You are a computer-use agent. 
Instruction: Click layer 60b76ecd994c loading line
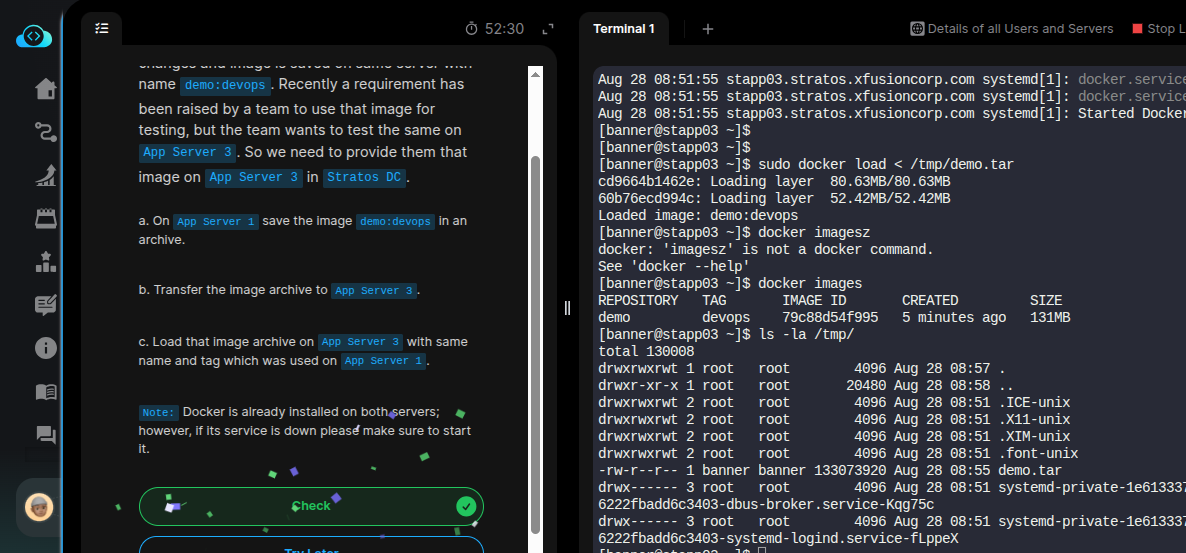pyautogui.click(x=774, y=198)
